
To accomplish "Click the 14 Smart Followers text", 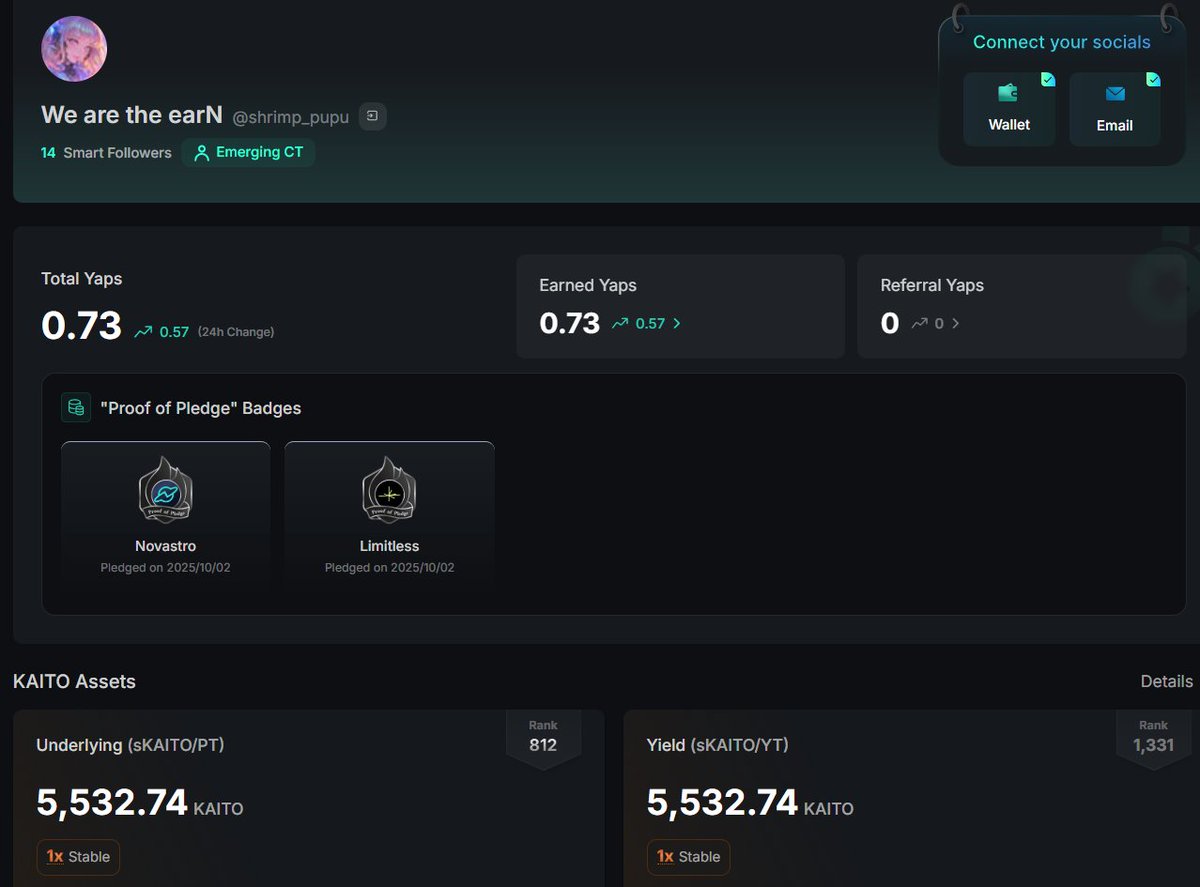I will pyautogui.click(x=106, y=153).
